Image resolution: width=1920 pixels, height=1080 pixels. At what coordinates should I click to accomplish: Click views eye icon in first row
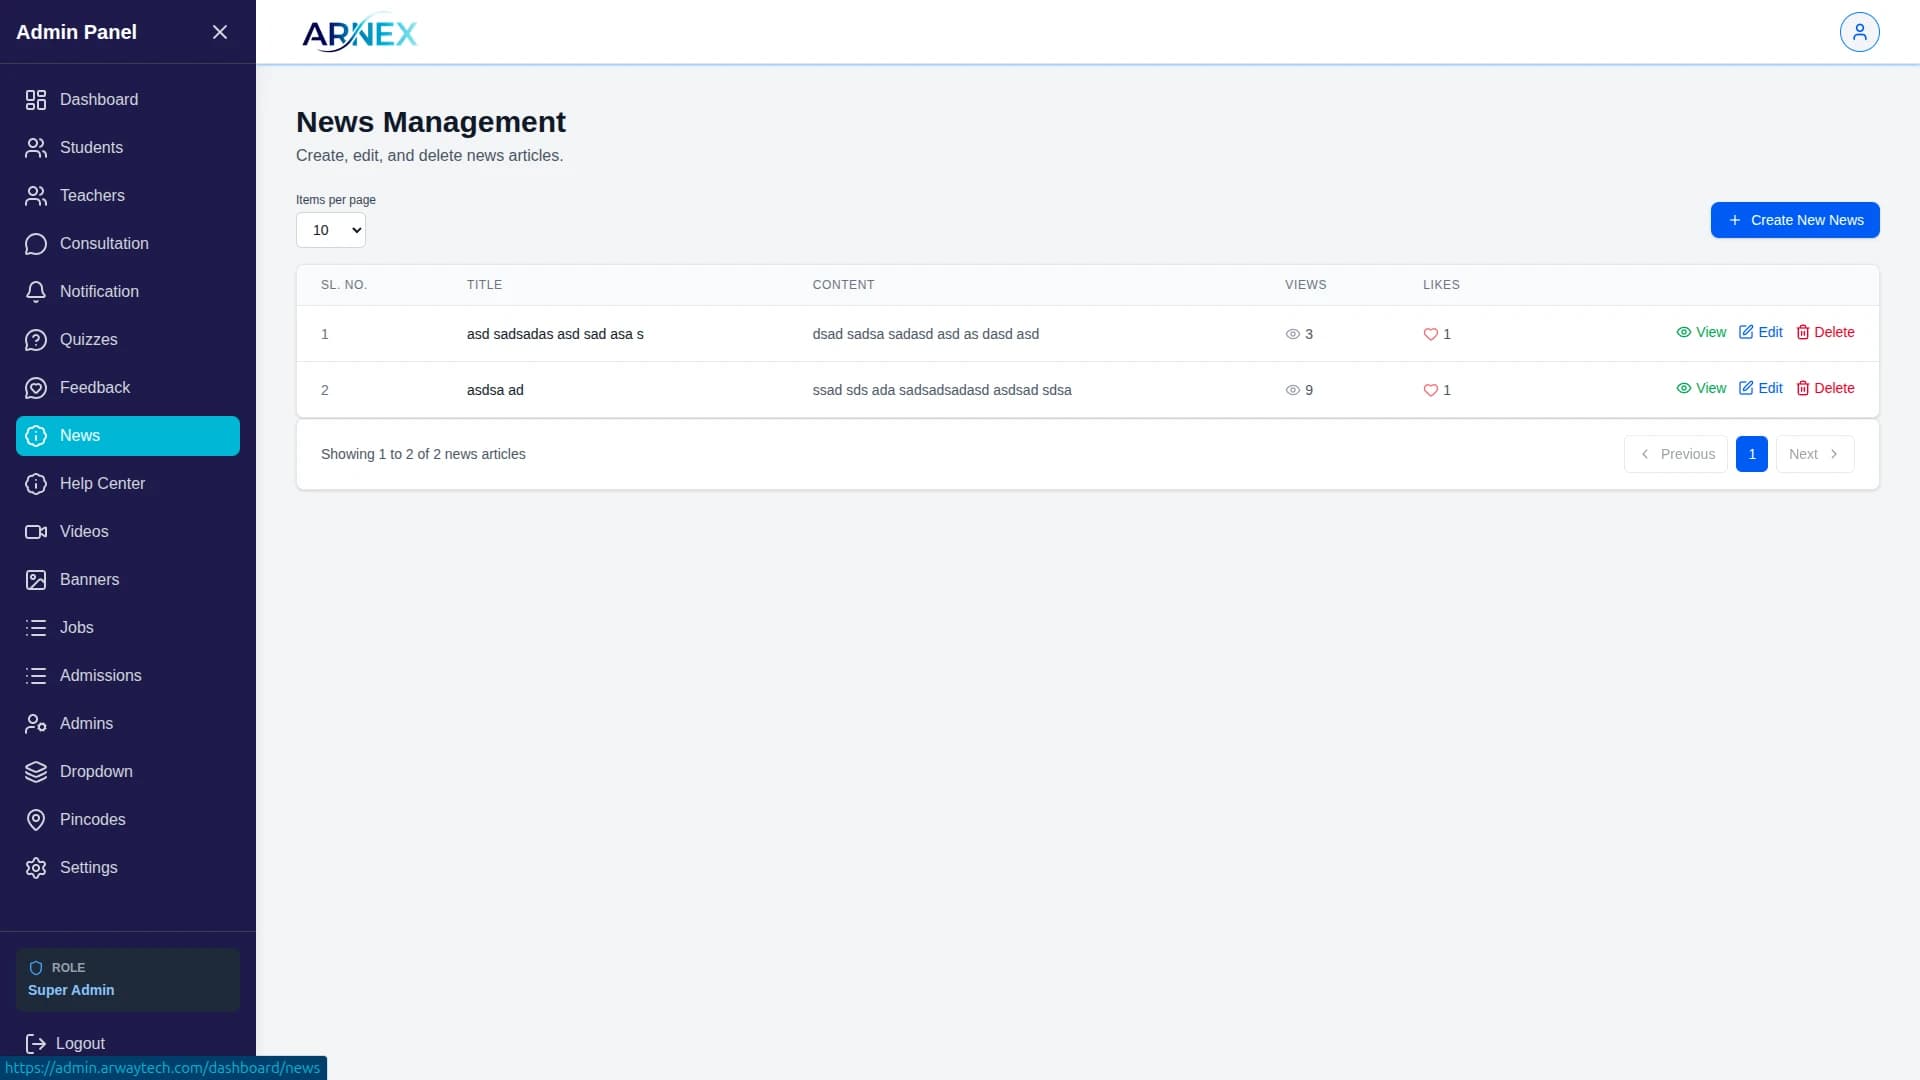(1292, 335)
